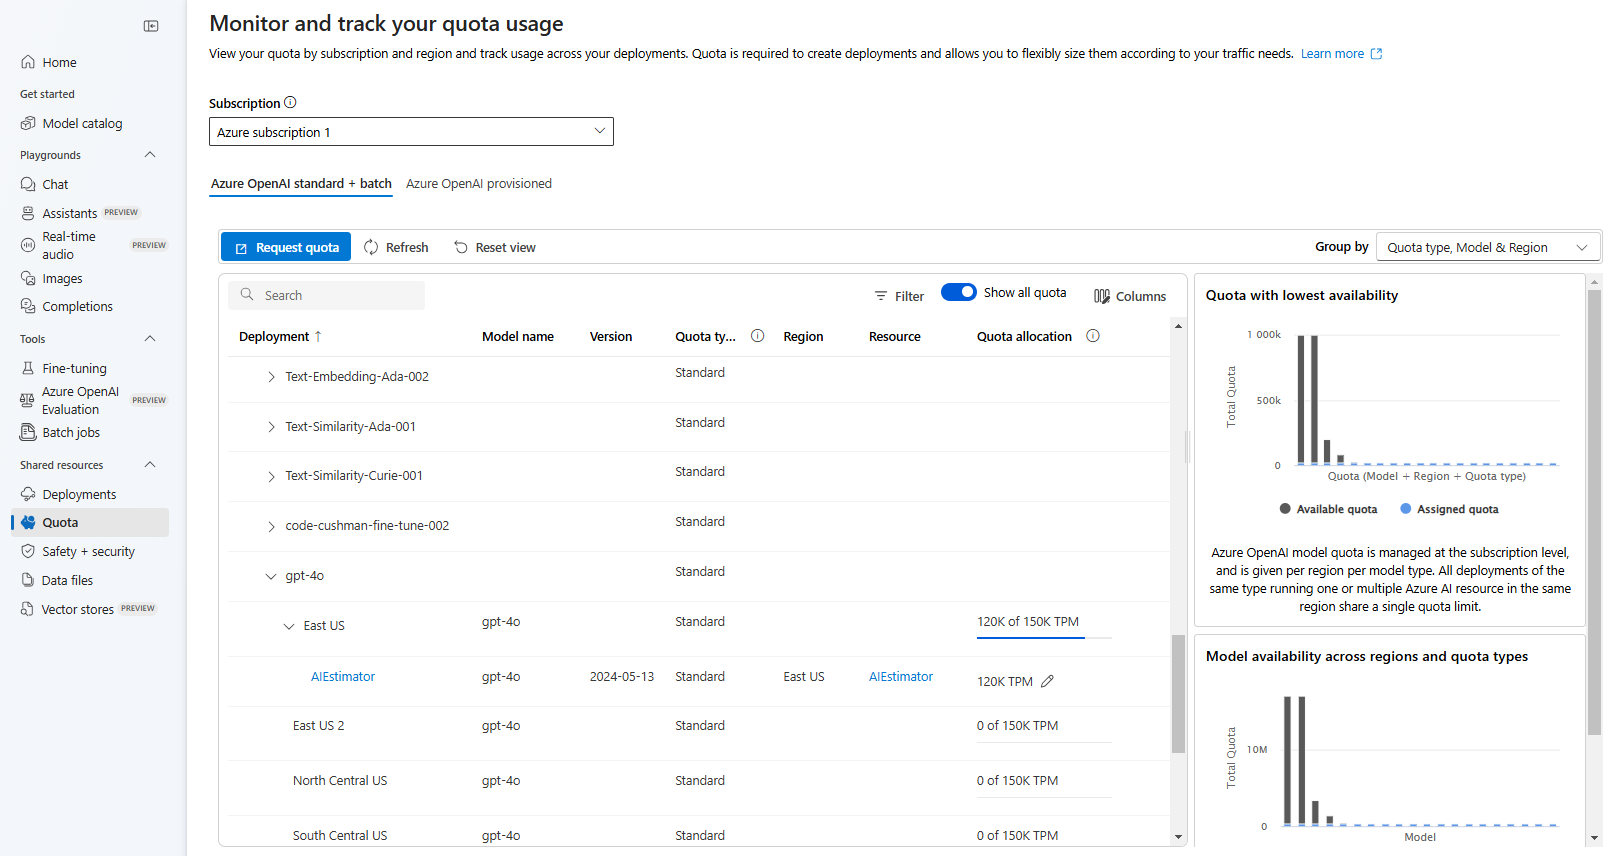Click the Model name column header
The height and width of the screenshot is (856, 1622).
pyautogui.click(x=518, y=336)
